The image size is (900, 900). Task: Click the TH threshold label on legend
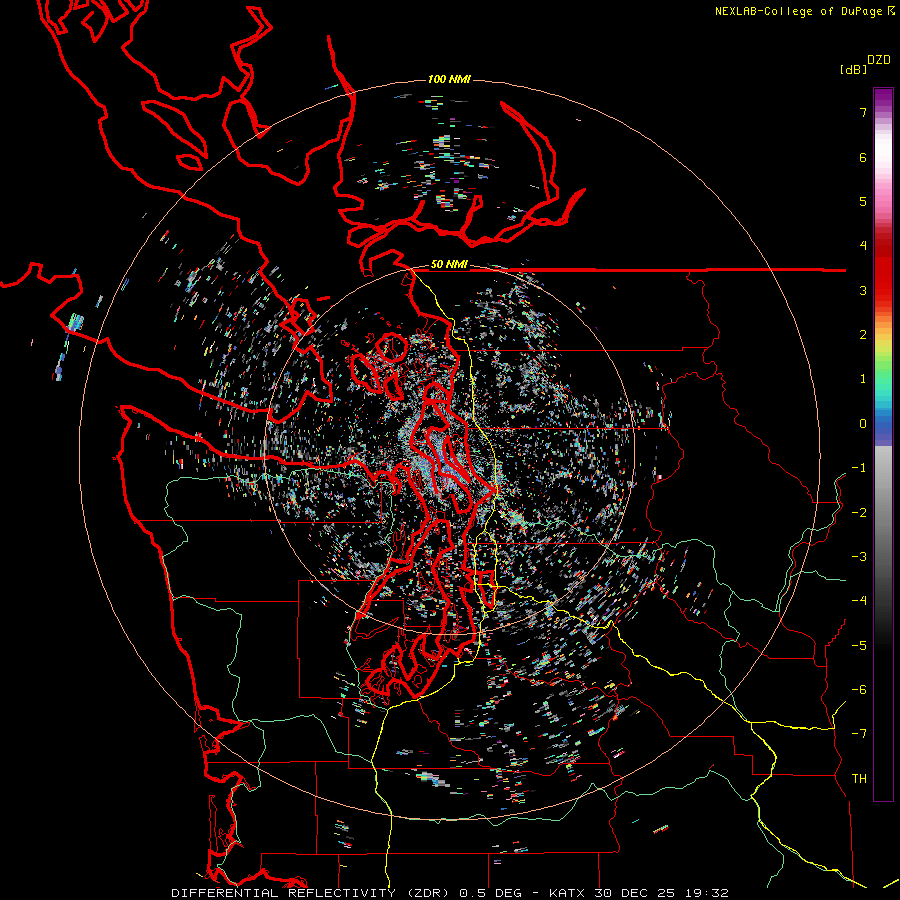click(859, 779)
